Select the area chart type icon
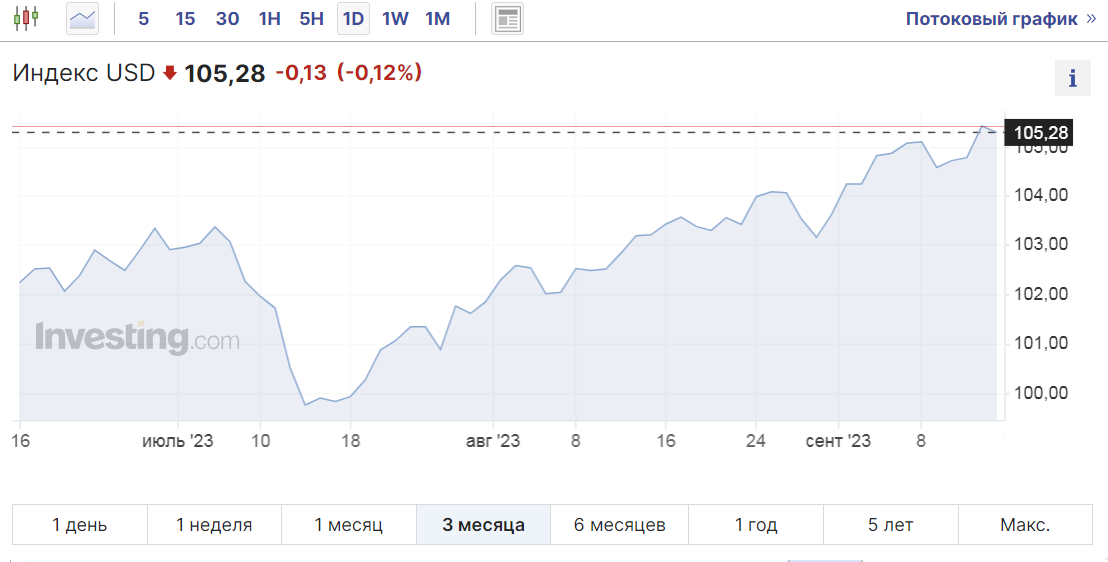The height and width of the screenshot is (562, 1108). [x=83, y=19]
